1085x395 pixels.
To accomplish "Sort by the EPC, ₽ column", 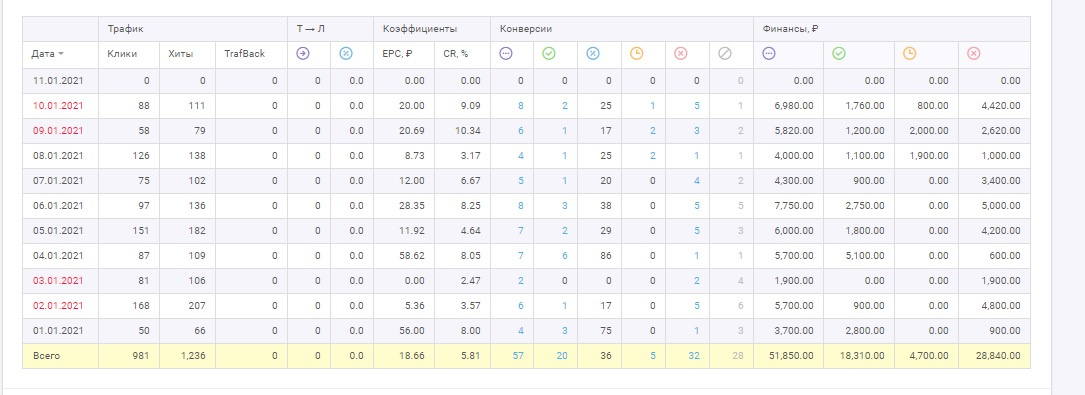I will pyautogui.click(x=398, y=54).
